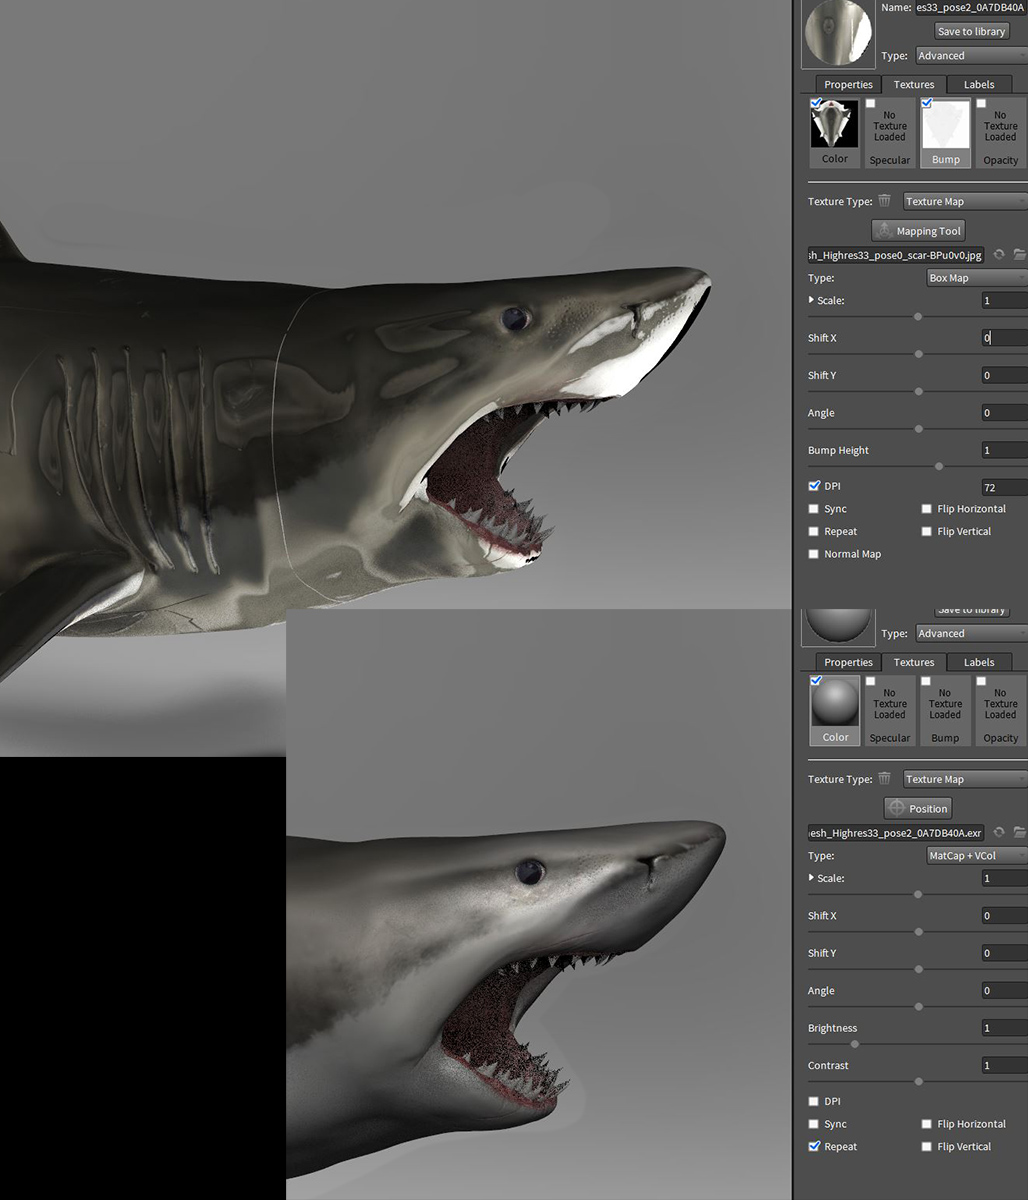The width and height of the screenshot is (1028, 1200).
Task: Expand the upper Scale disclosure triangle
Action: [812, 300]
